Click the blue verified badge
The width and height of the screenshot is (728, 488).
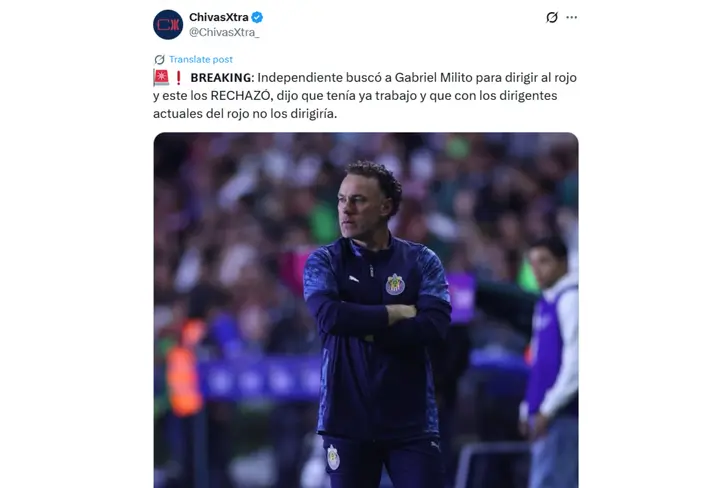(257, 18)
